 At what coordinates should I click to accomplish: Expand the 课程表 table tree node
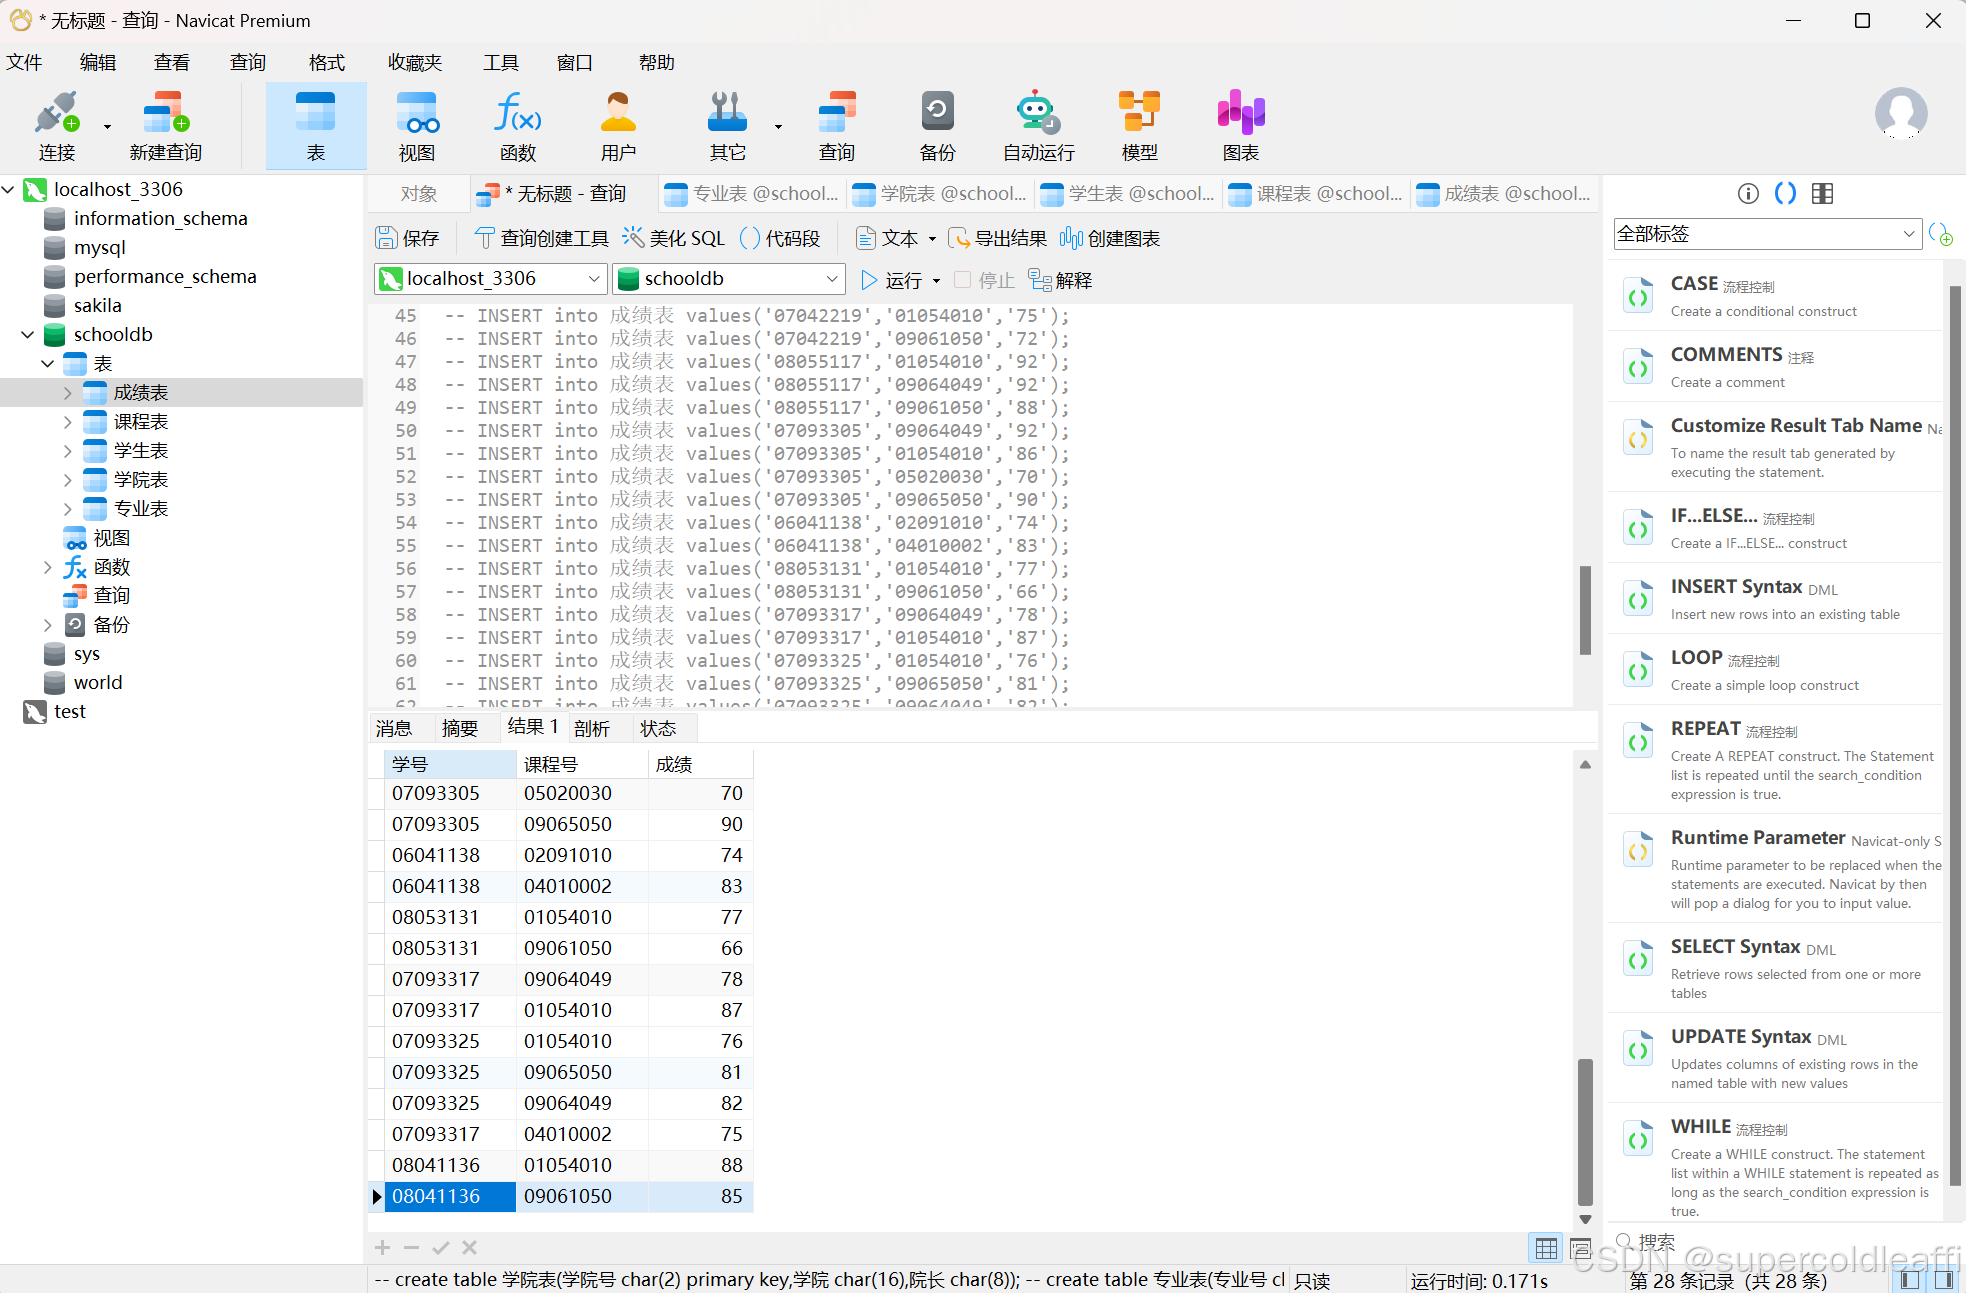68,422
